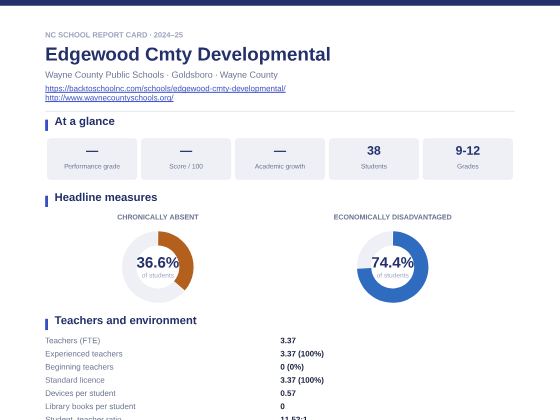Image resolution: width=560 pixels, height=420 pixels.
Task: Click the '0 (0%)' beginning teachers value
Action: [x=292, y=367]
